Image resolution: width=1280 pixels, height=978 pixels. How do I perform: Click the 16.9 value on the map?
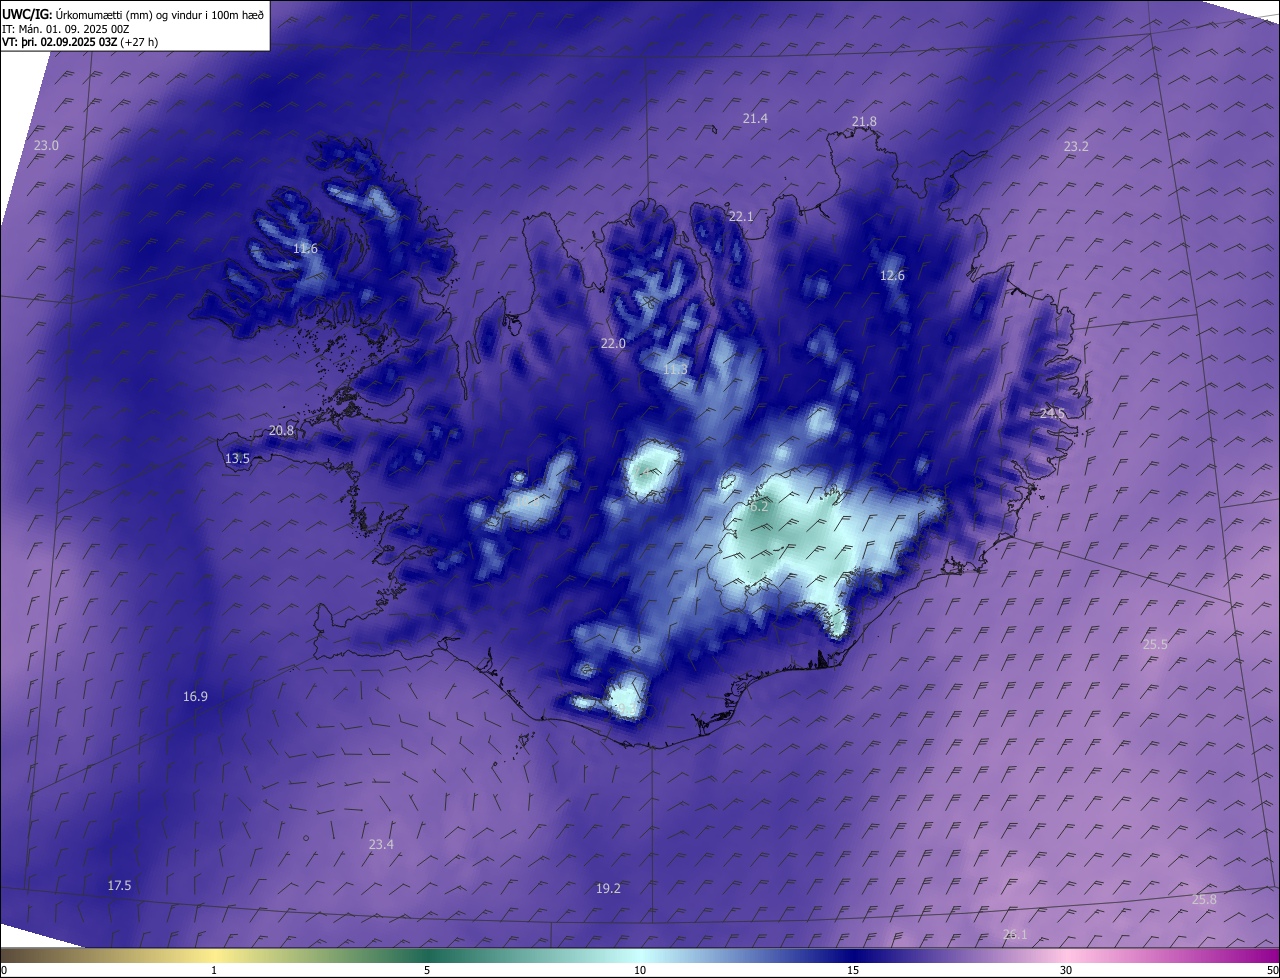point(195,697)
